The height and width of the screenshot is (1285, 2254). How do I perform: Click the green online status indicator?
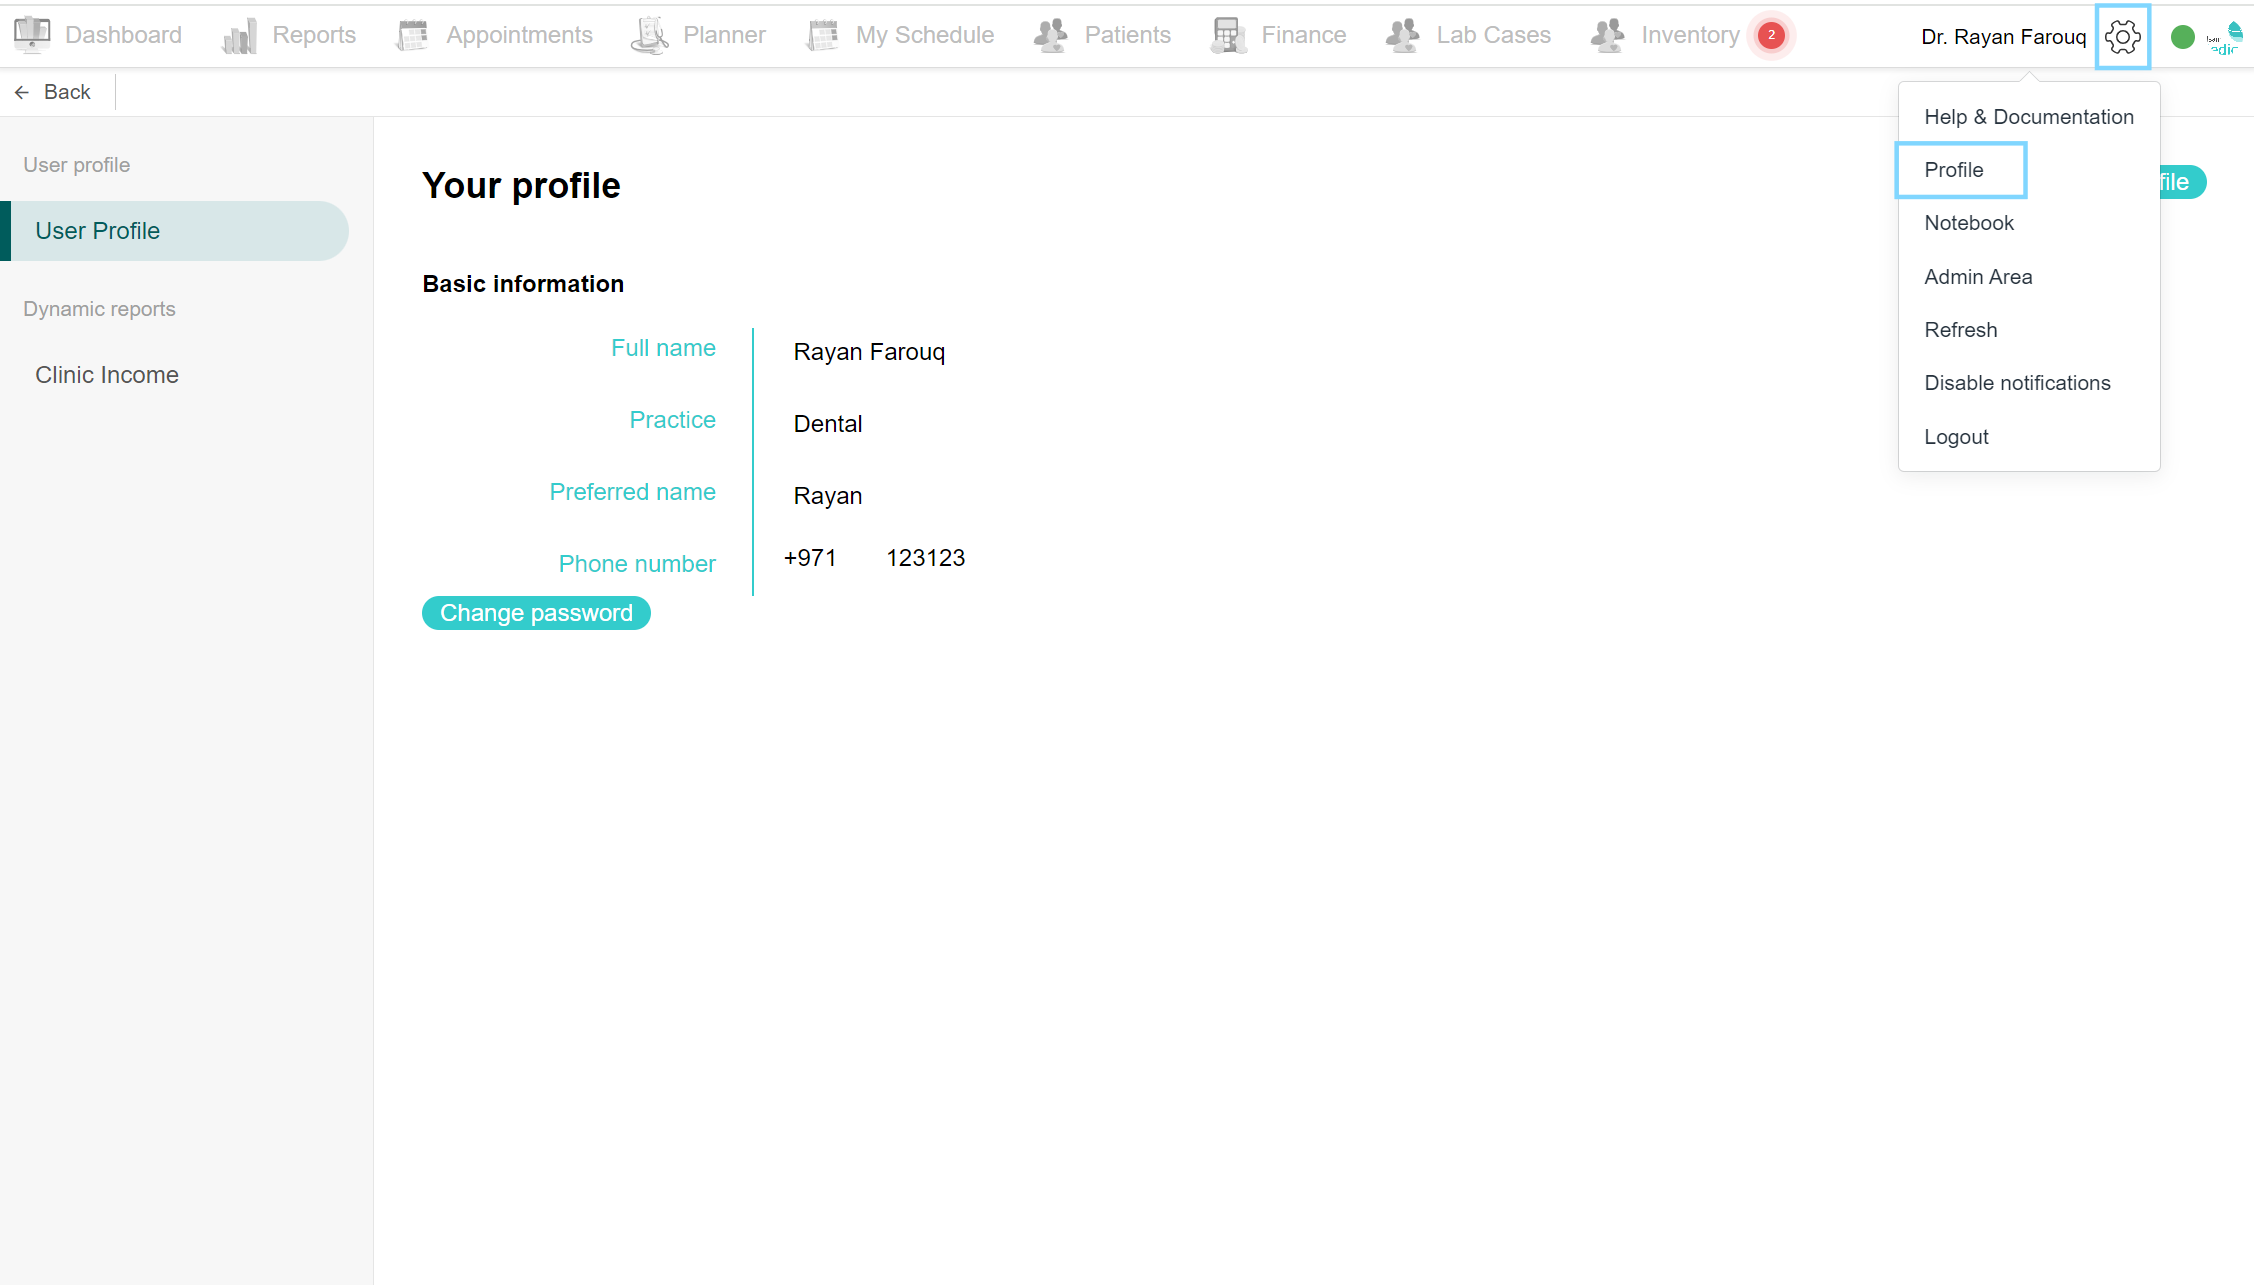pos(2183,37)
